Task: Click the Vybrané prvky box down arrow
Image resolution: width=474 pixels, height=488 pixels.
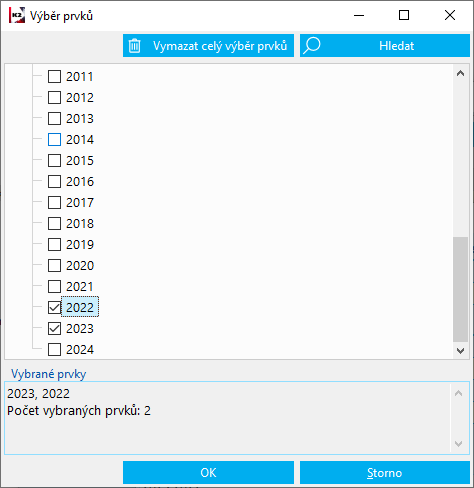Action: (458, 444)
